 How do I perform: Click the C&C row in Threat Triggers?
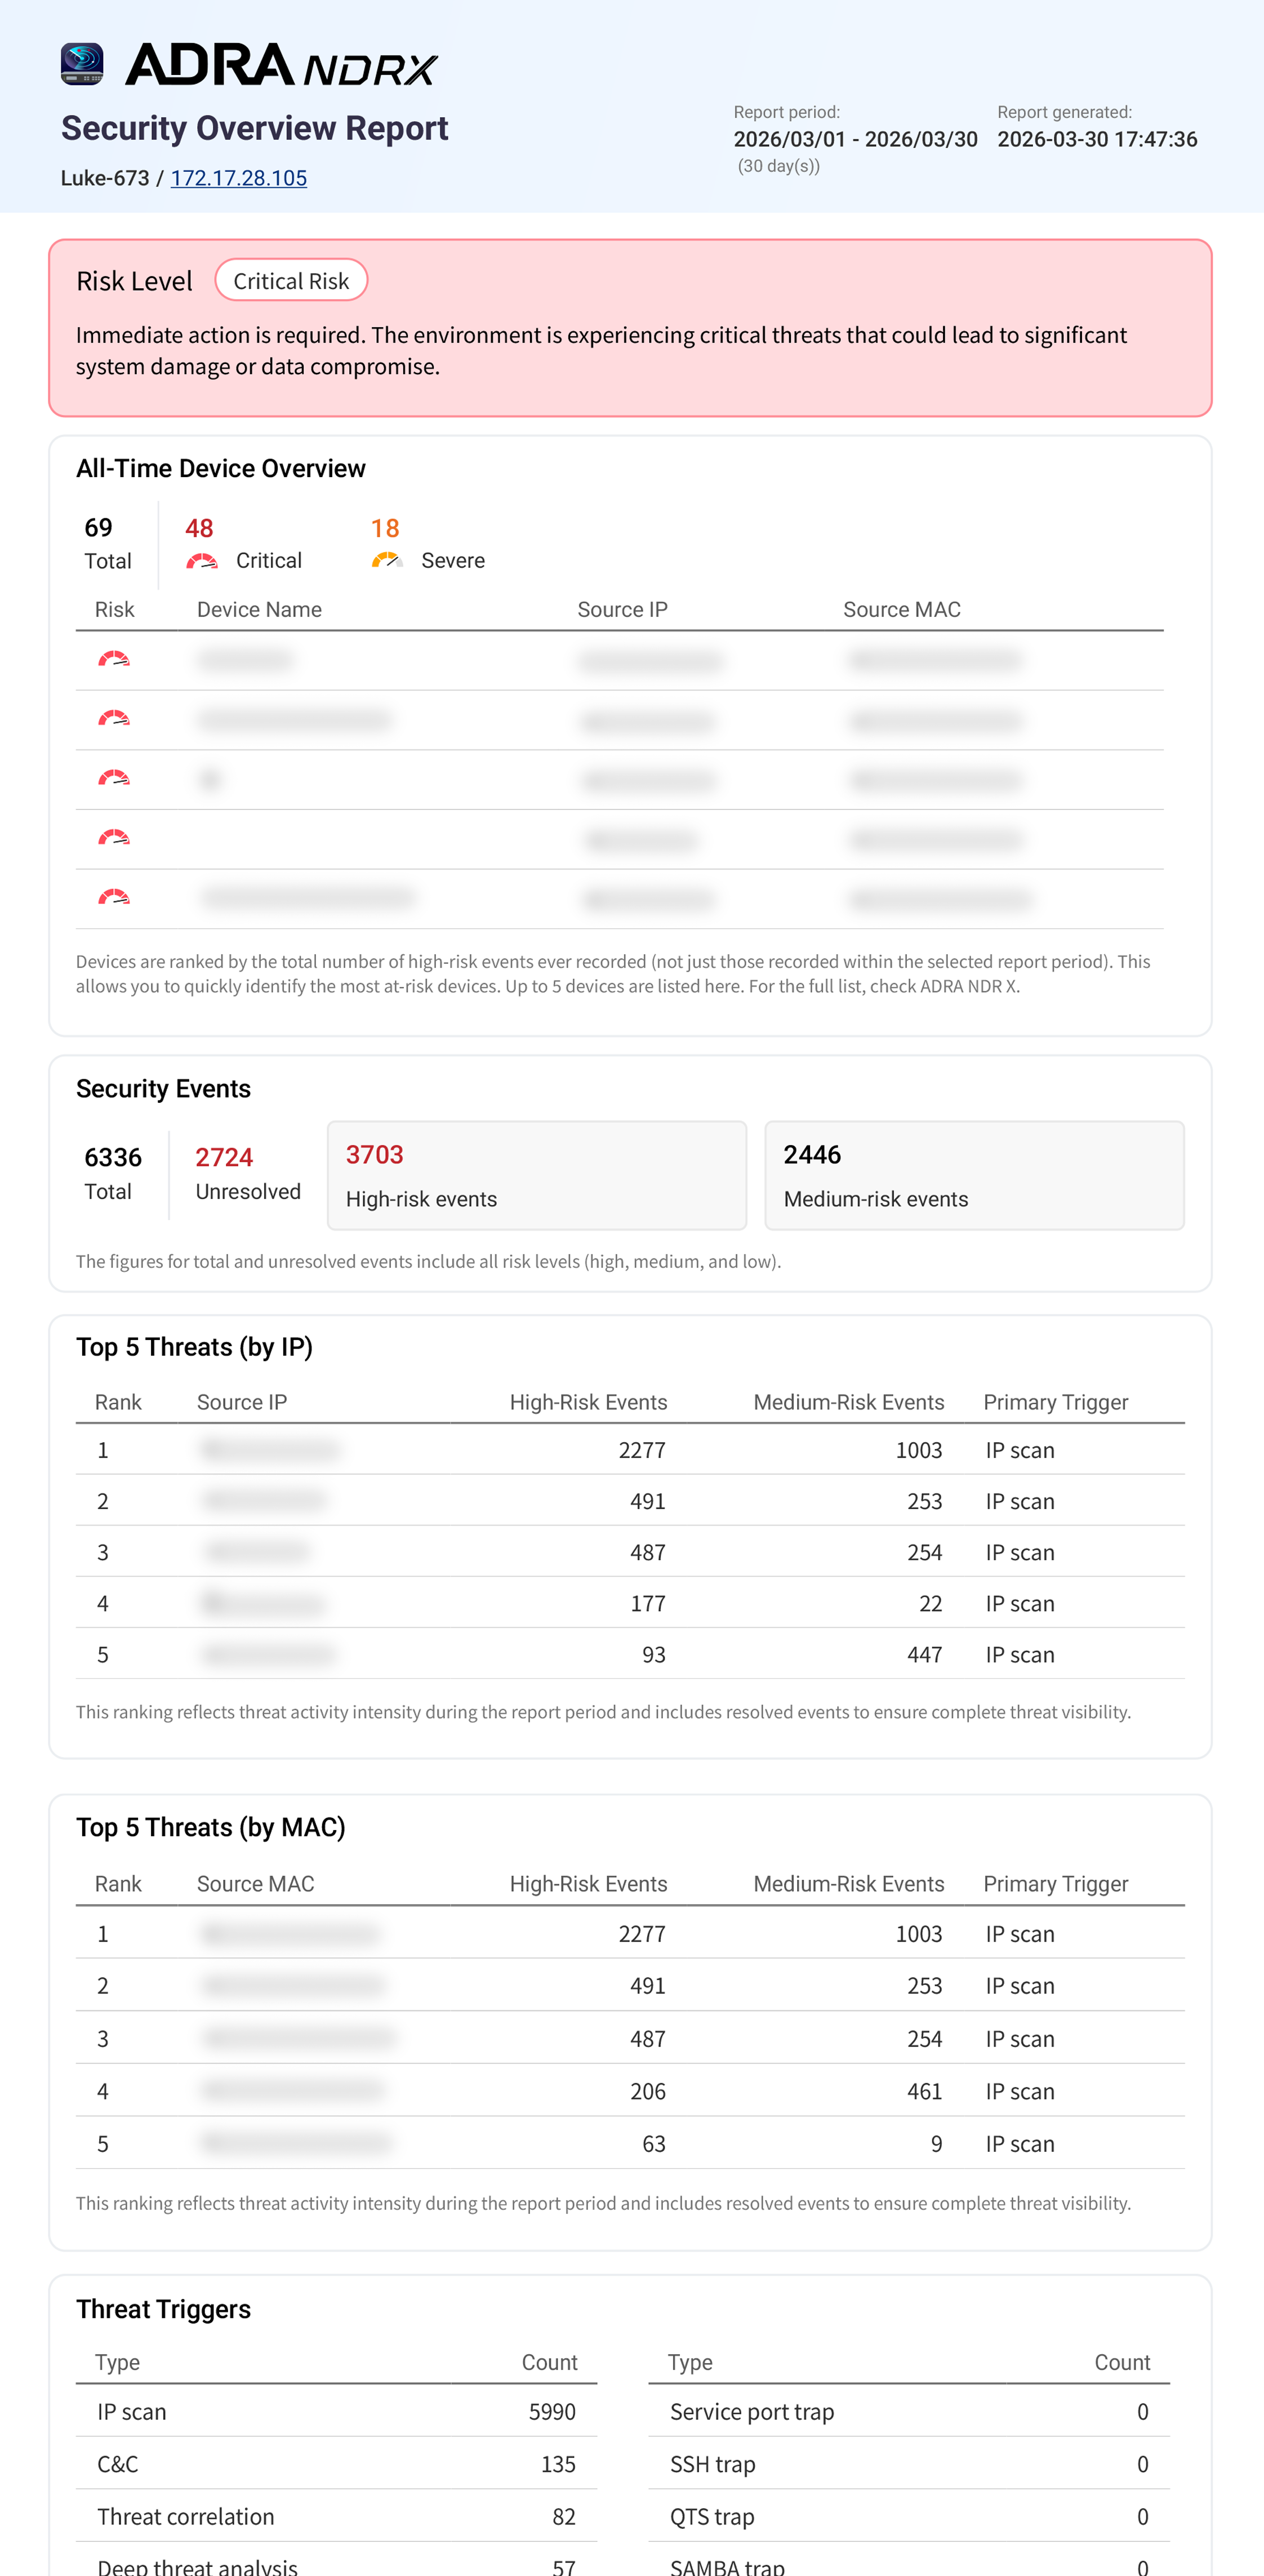point(336,2464)
